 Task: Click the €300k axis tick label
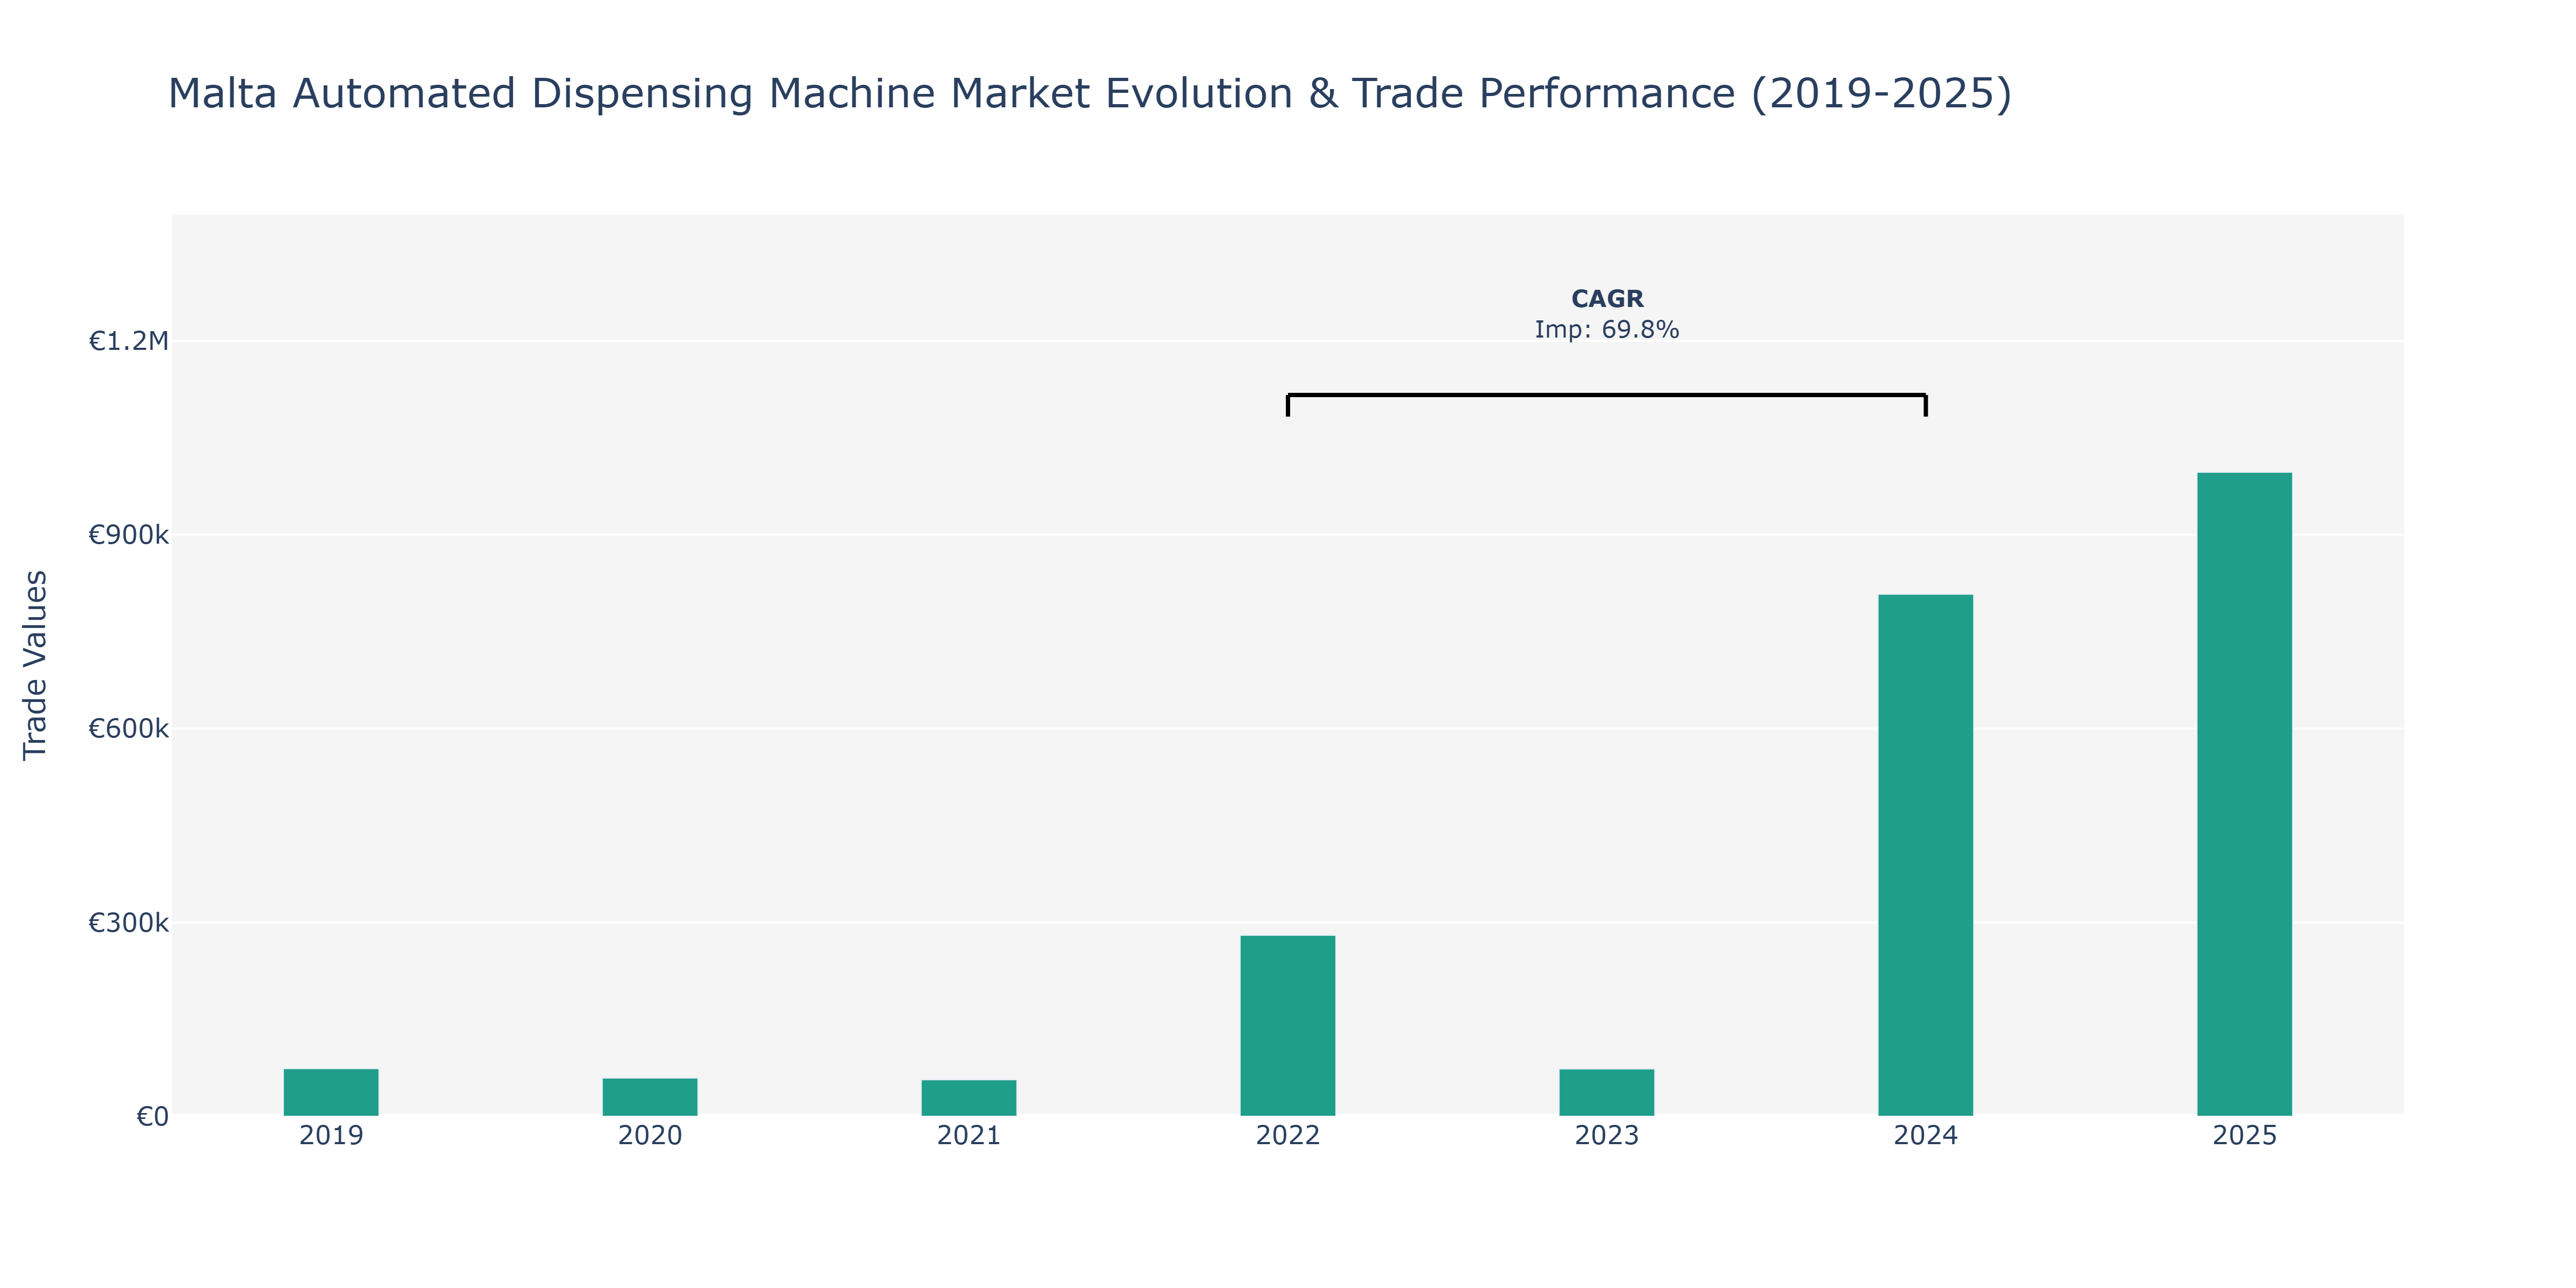[129, 923]
